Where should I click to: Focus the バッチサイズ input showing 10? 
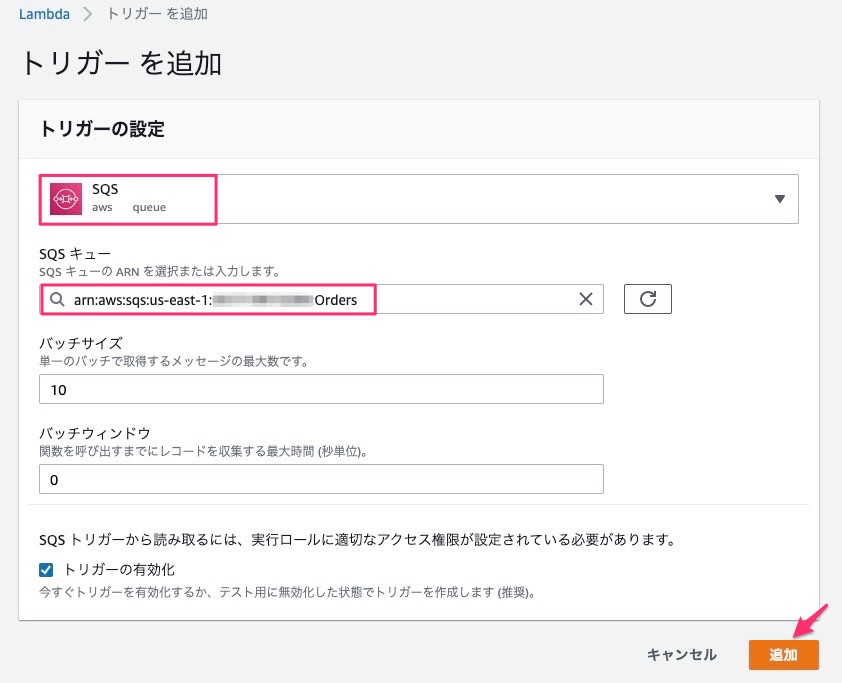point(320,388)
